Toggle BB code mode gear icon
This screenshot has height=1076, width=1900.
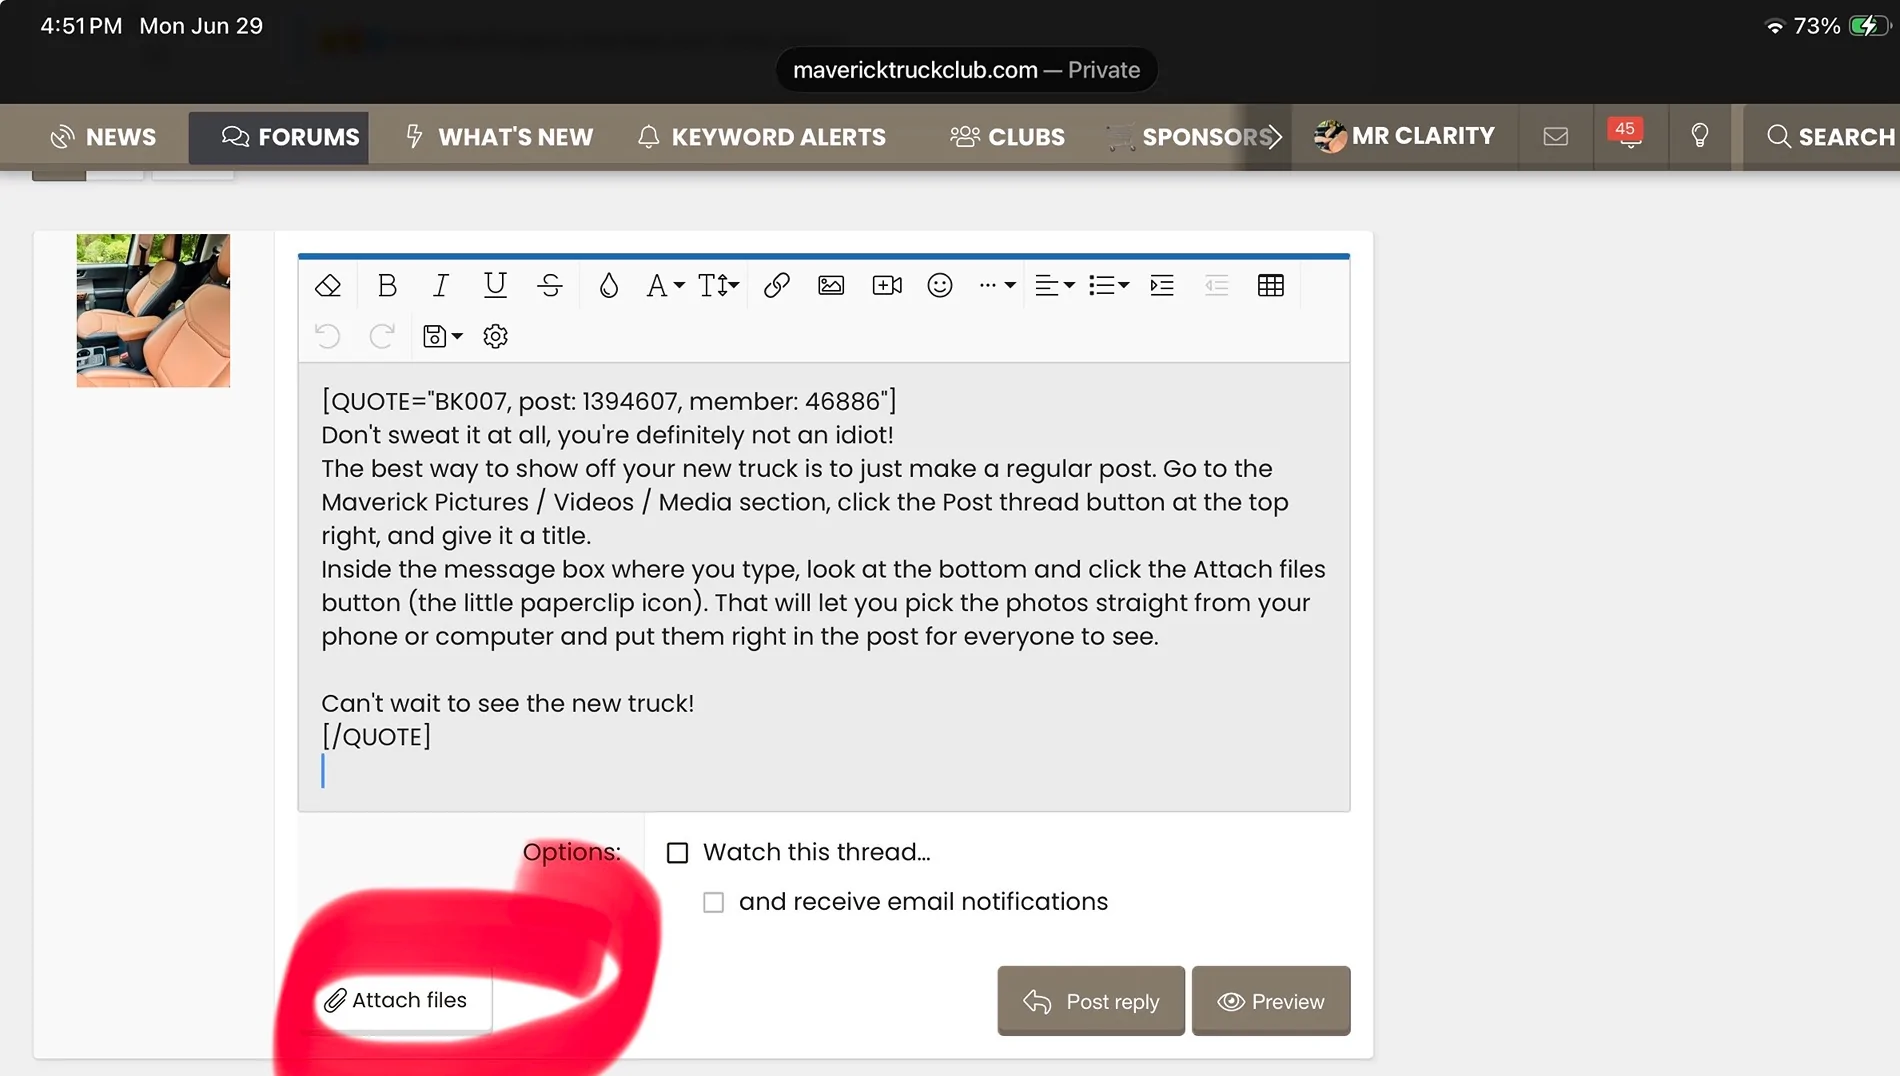pyautogui.click(x=495, y=337)
